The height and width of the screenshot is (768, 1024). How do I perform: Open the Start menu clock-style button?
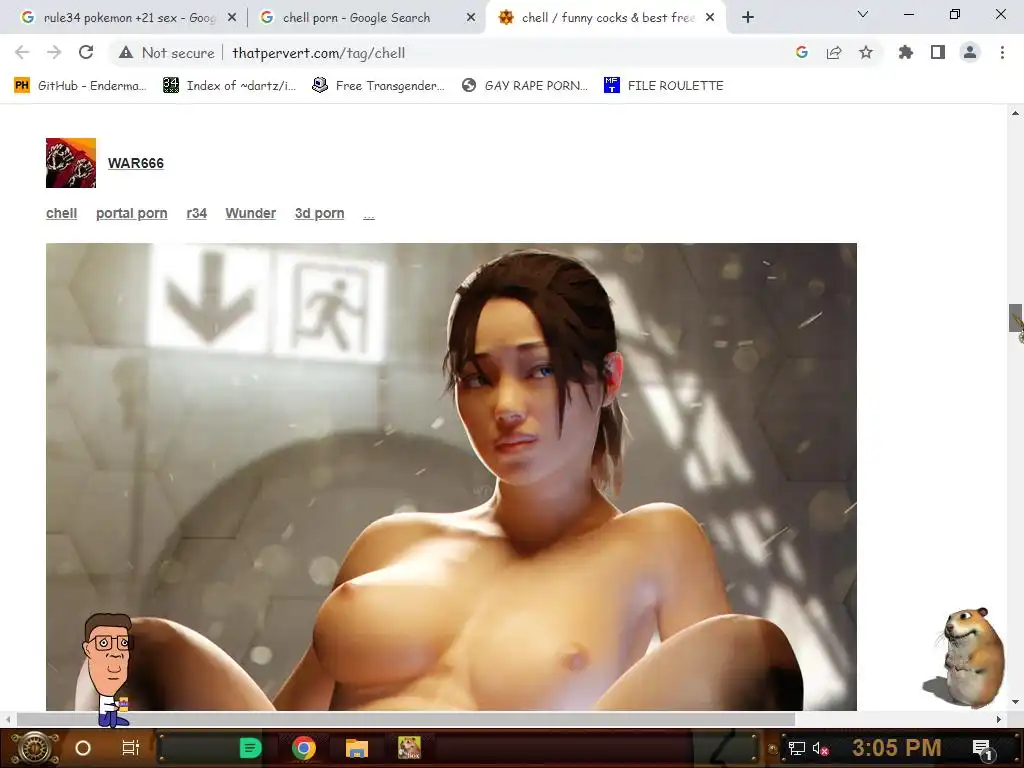click(x=35, y=748)
